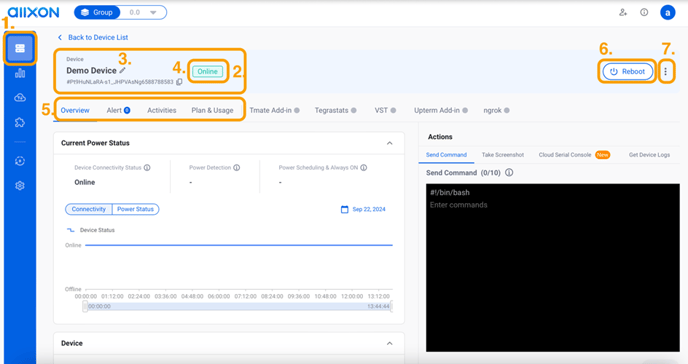Open the circular target sidebar icon

(20, 161)
